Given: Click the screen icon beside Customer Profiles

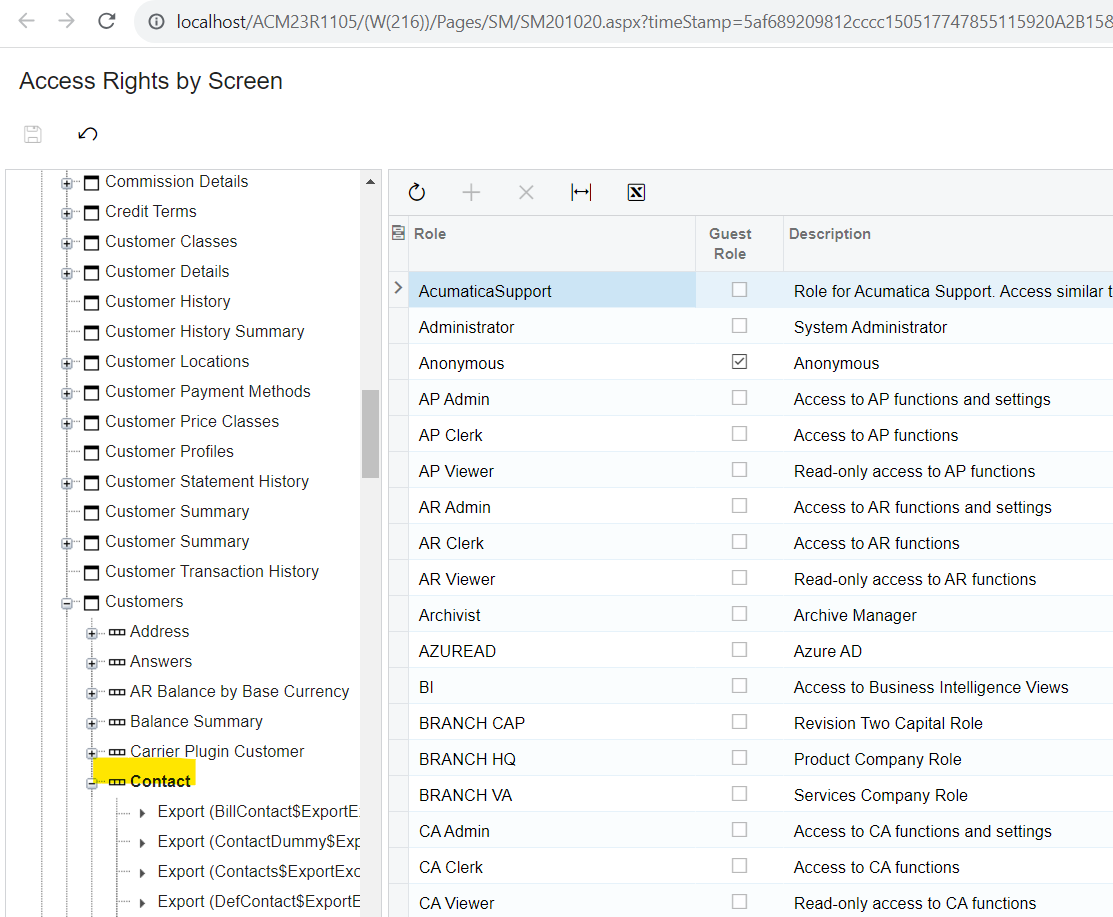Looking at the screenshot, I should click(x=91, y=453).
